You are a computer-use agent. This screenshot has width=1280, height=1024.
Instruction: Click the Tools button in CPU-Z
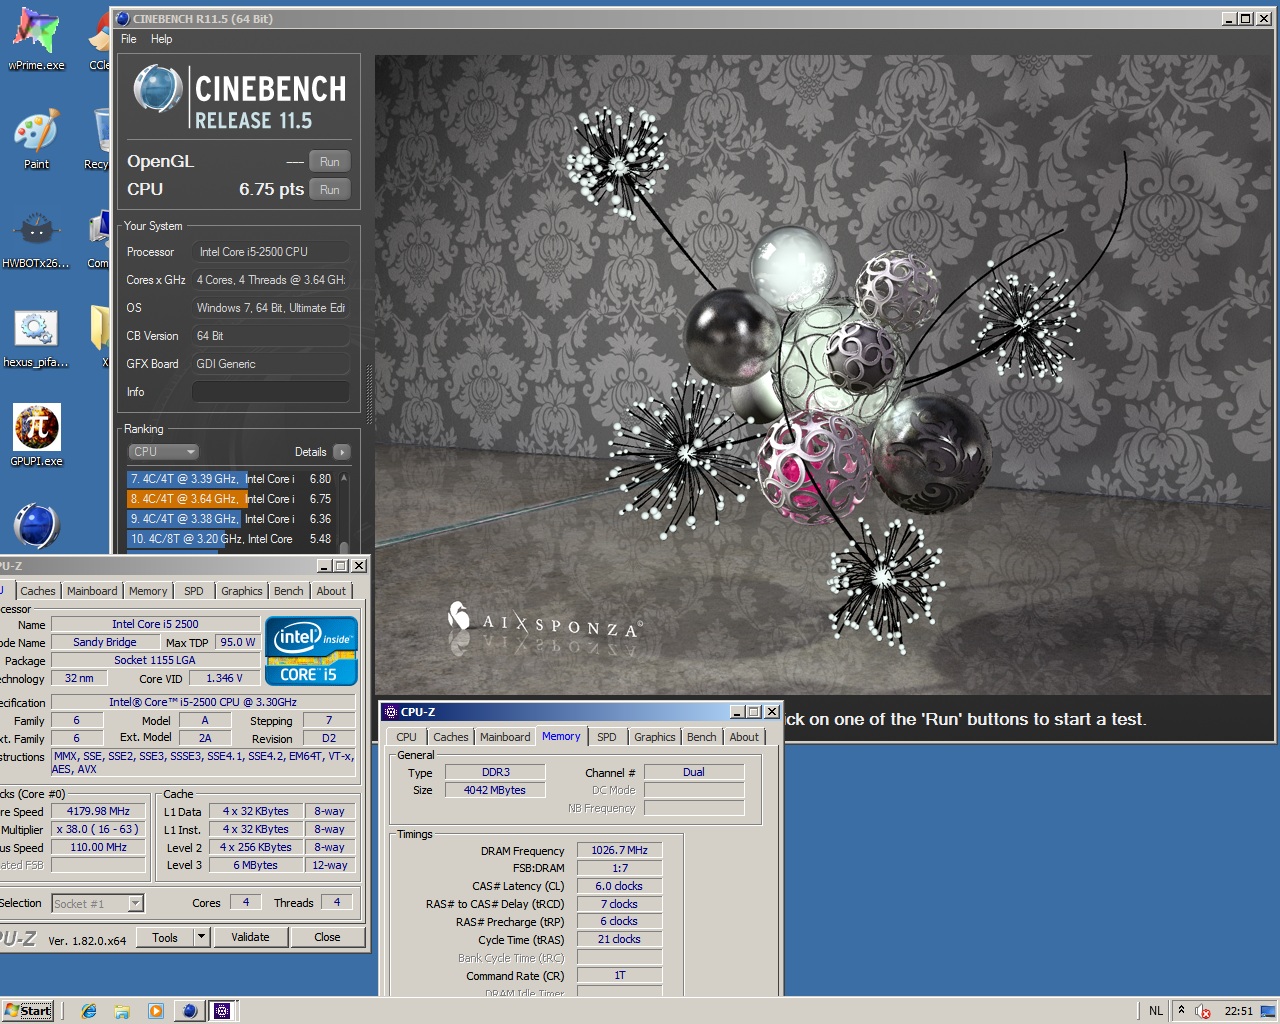[x=165, y=937]
